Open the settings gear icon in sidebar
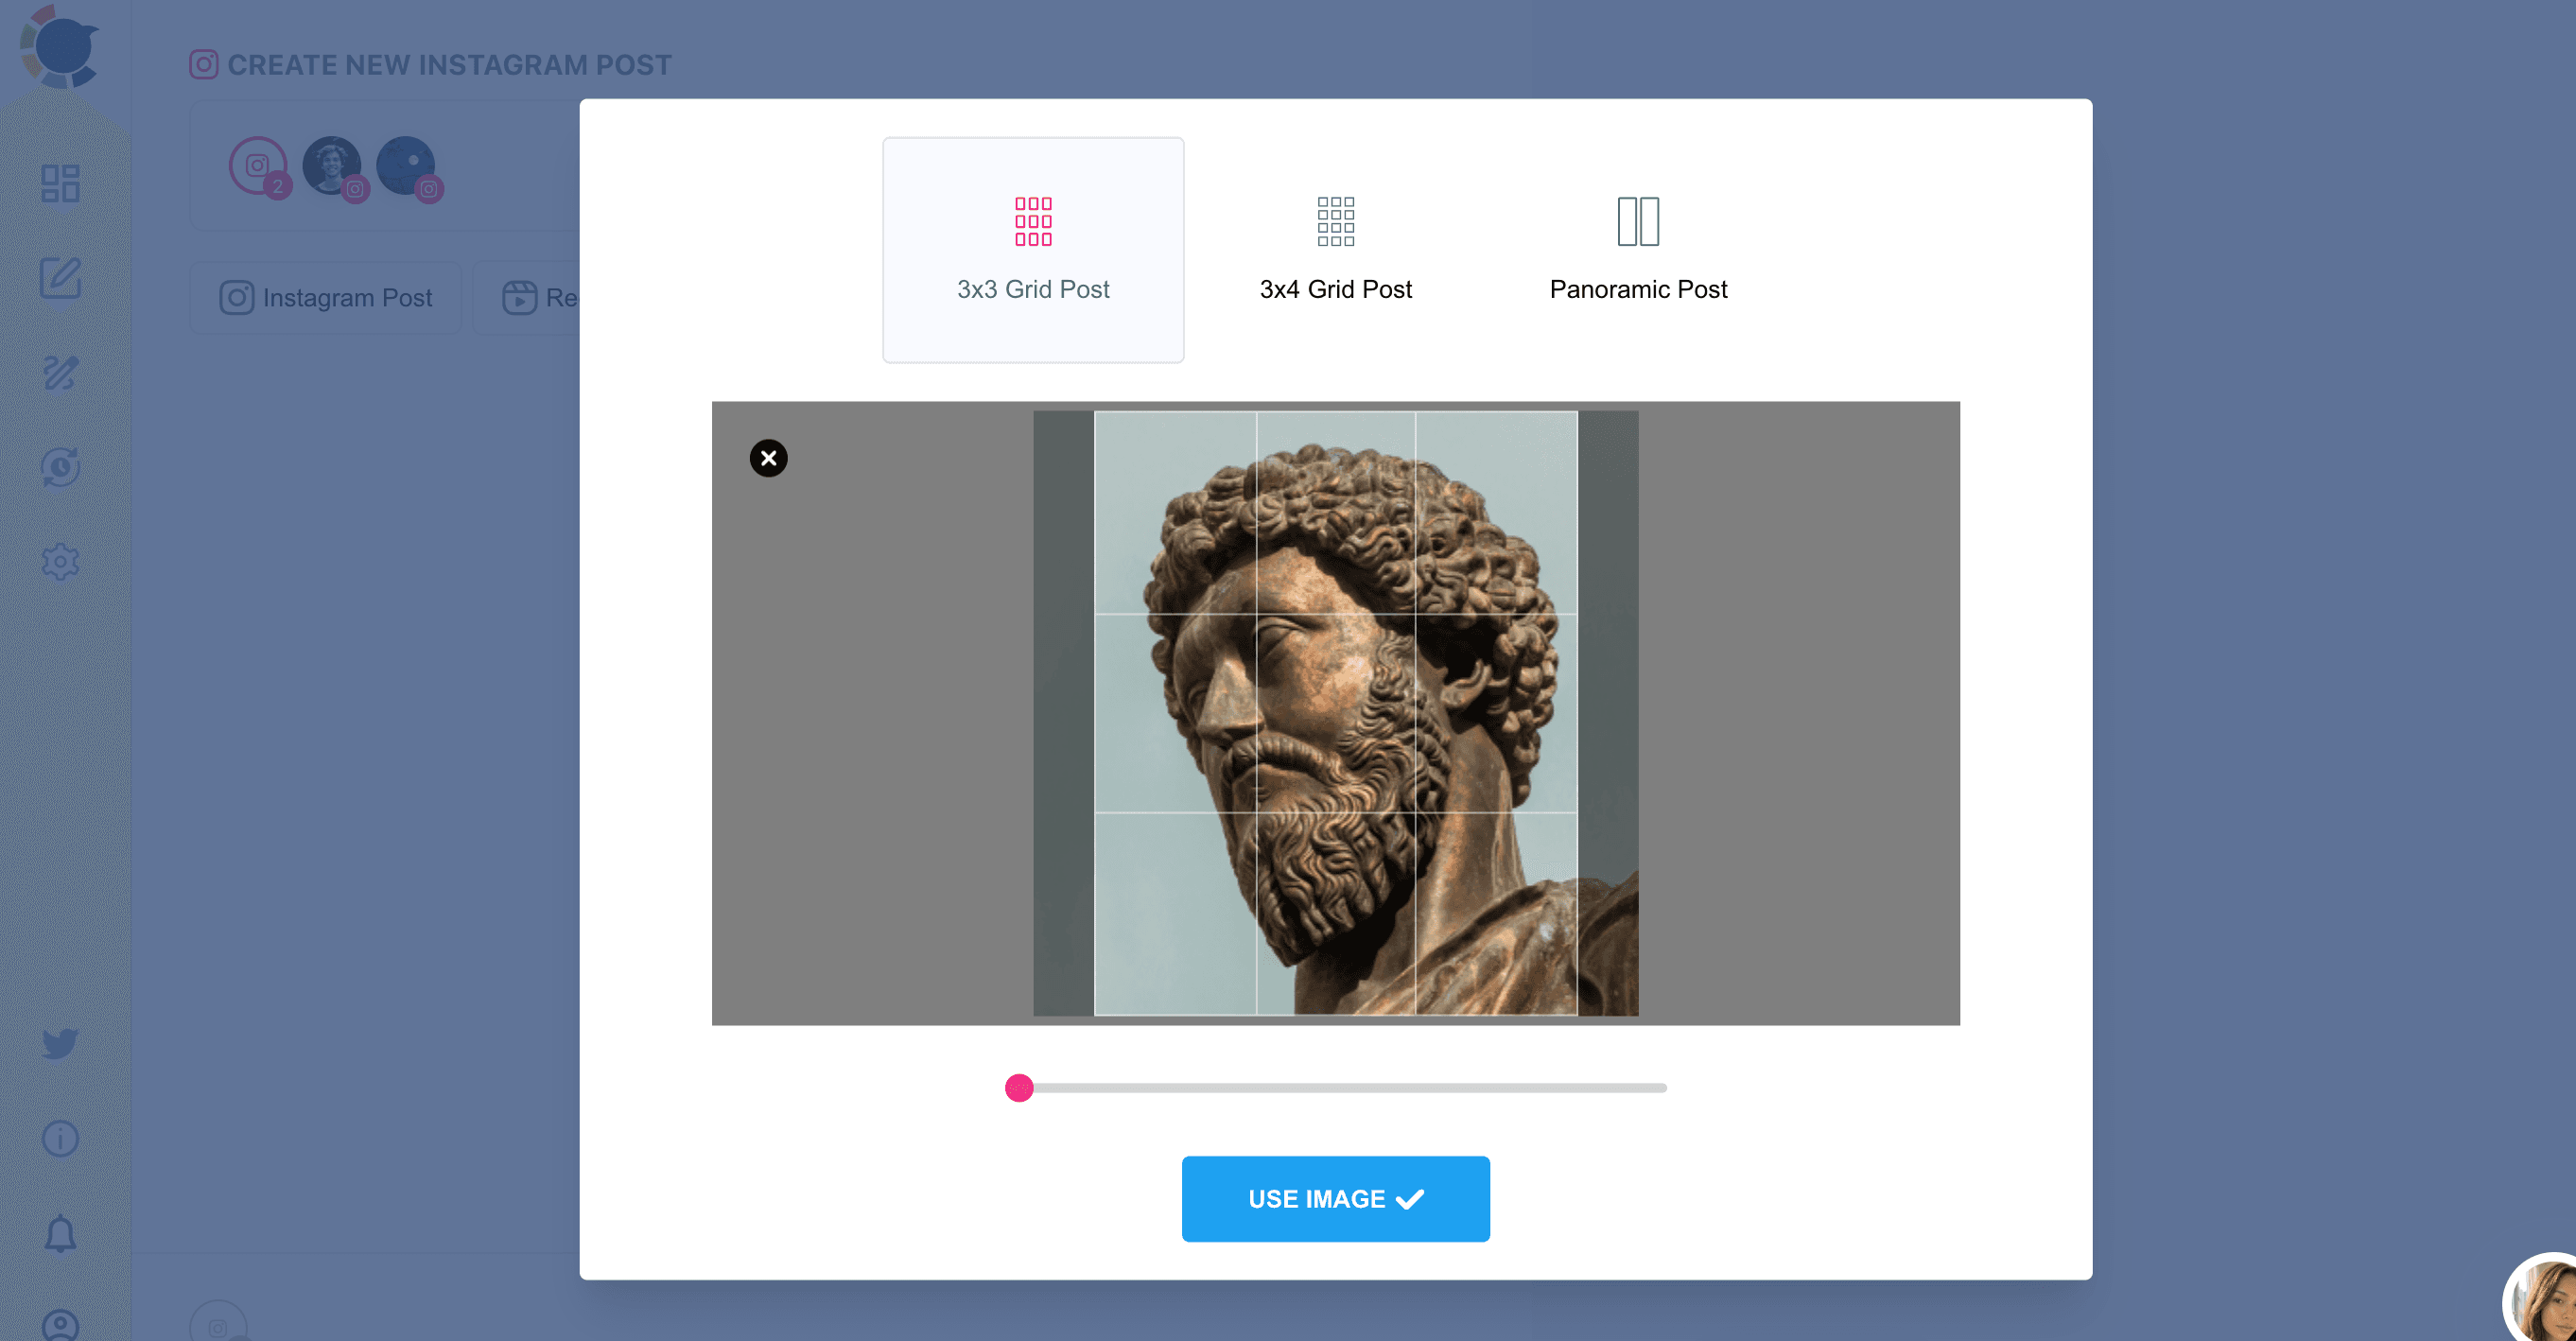Viewport: 2576px width, 1341px height. (x=60, y=561)
